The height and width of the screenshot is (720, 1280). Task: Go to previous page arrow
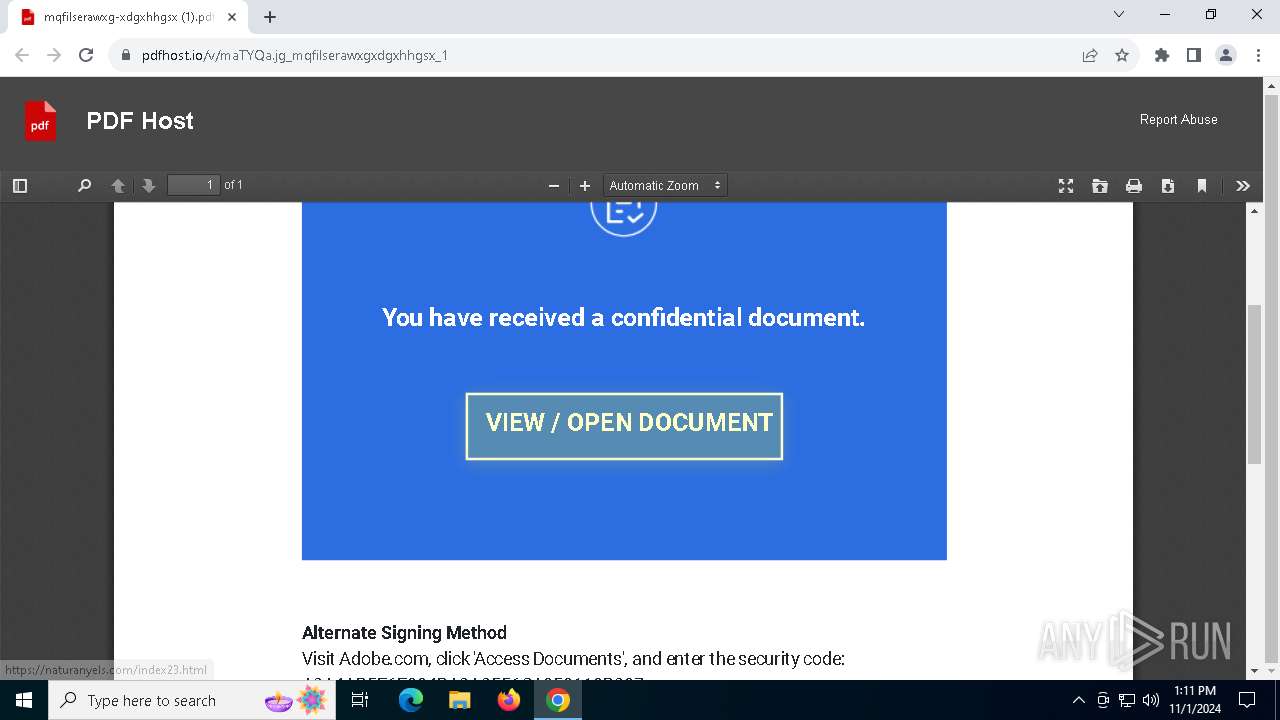pyautogui.click(x=118, y=185)
